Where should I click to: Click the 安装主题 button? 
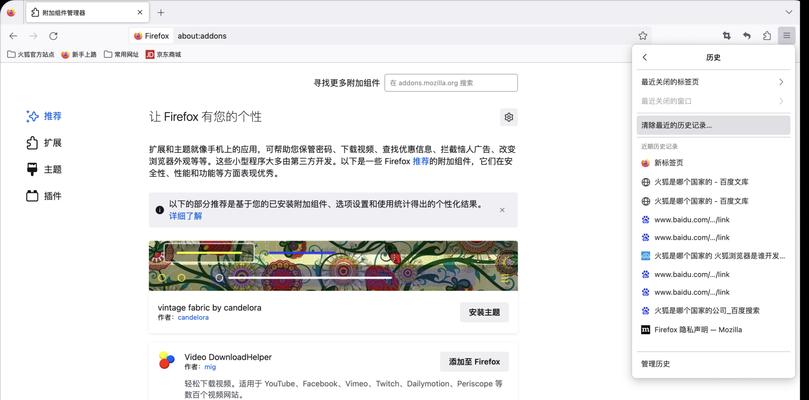484,312
